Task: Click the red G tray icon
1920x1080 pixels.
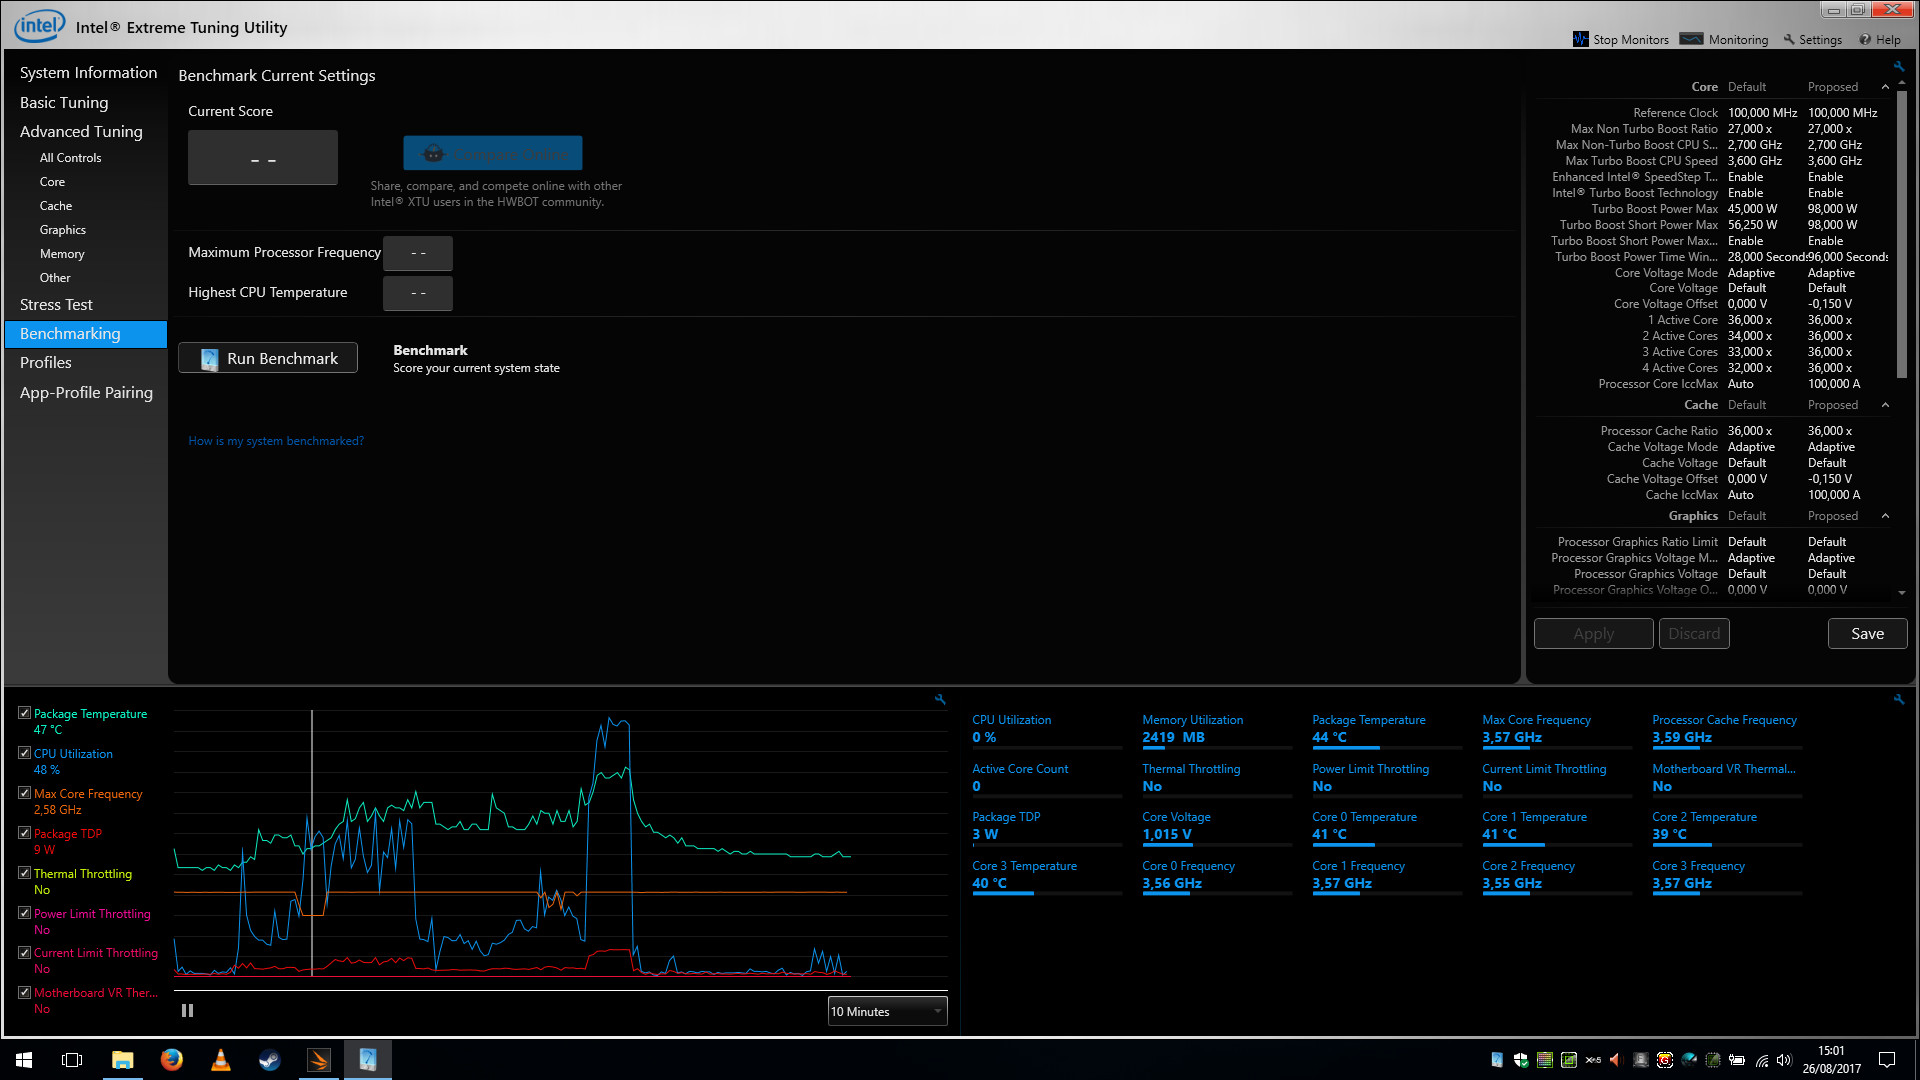Action: 1665,1060
